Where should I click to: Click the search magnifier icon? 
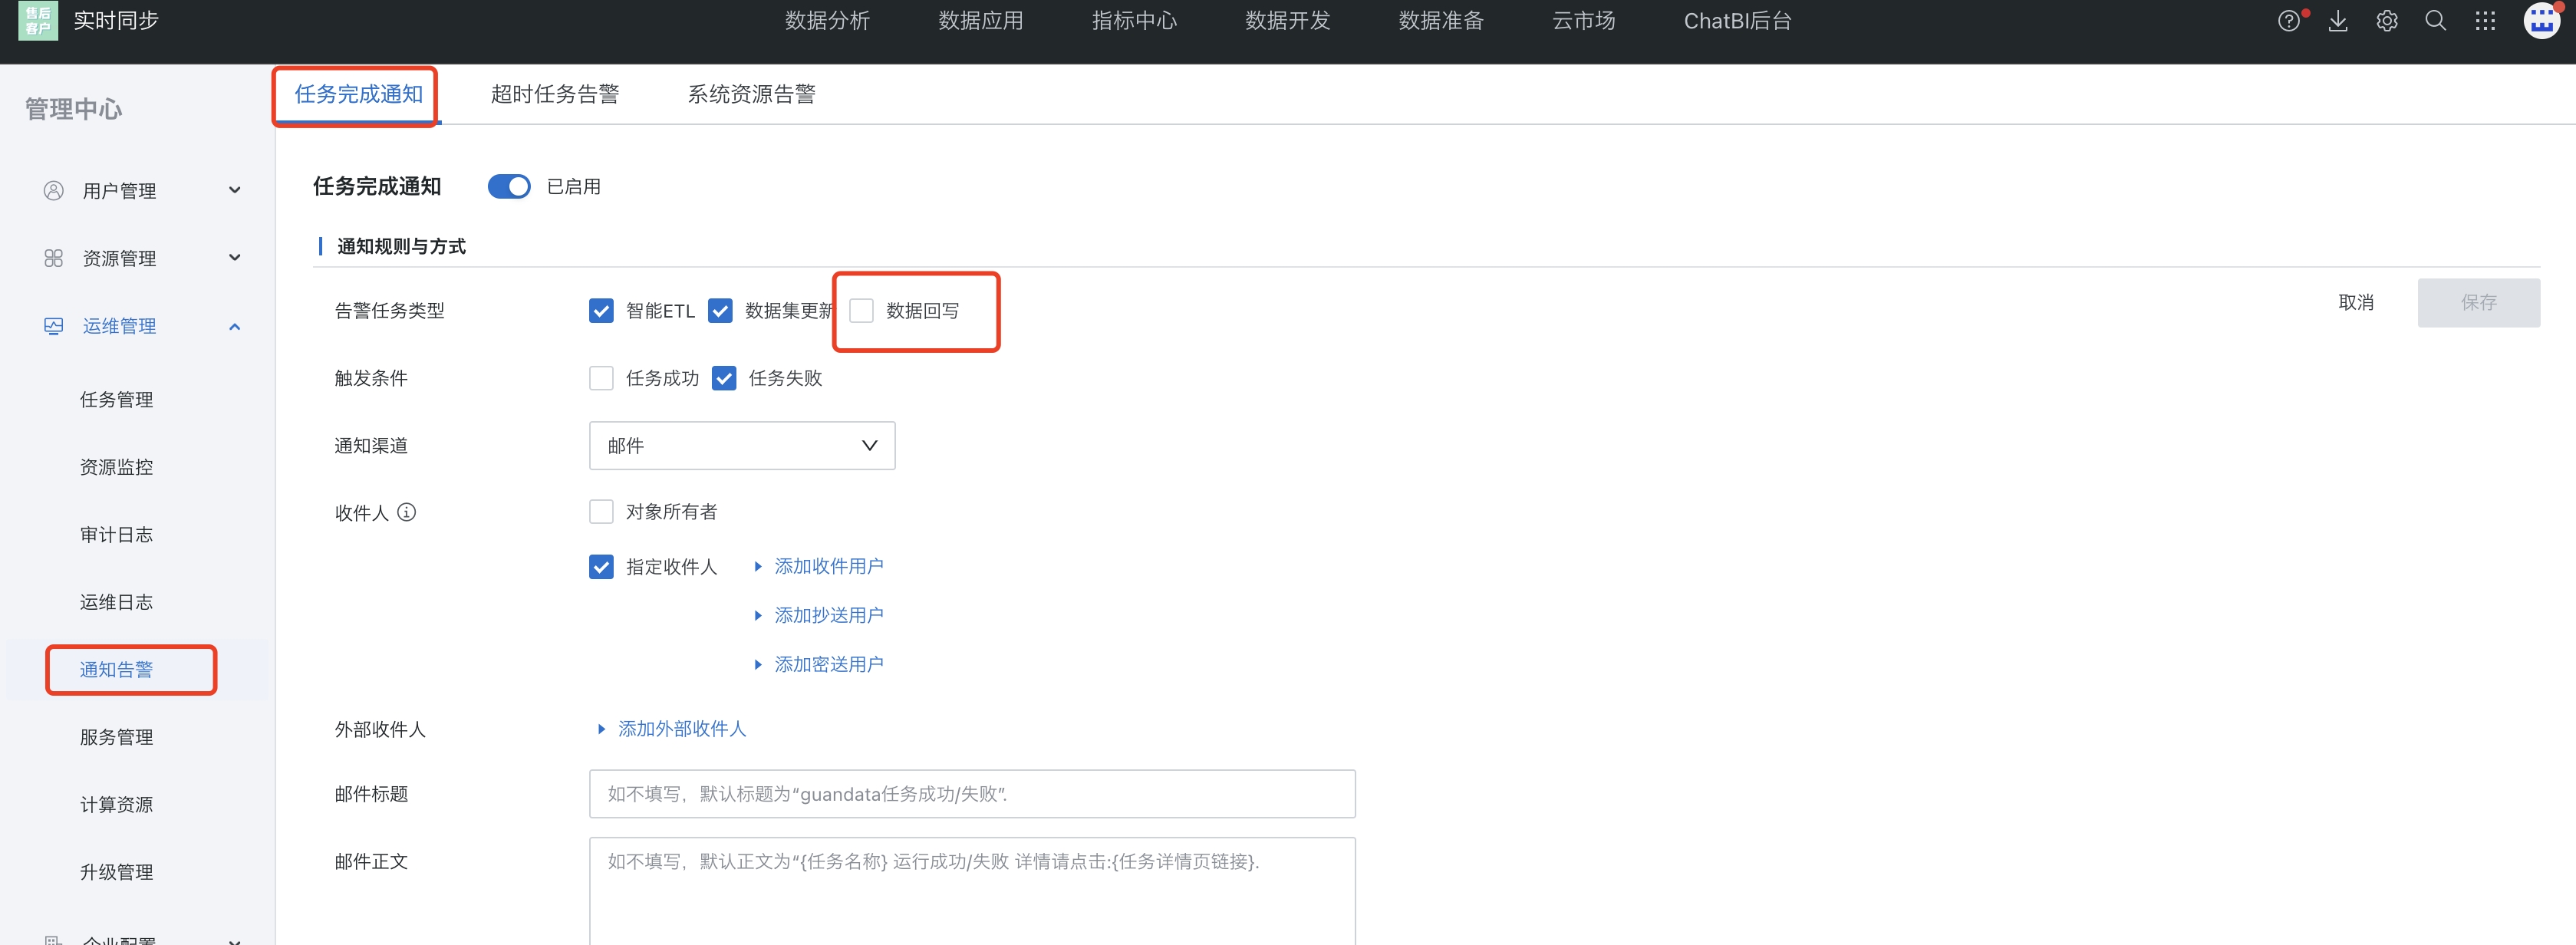tap(2436, 21)
